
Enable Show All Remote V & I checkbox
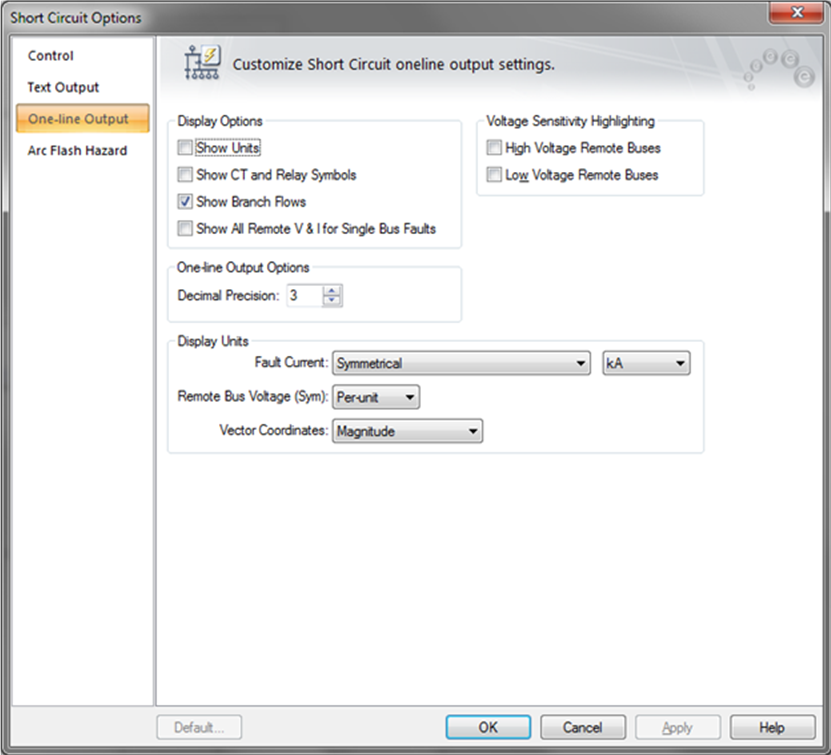184,229
